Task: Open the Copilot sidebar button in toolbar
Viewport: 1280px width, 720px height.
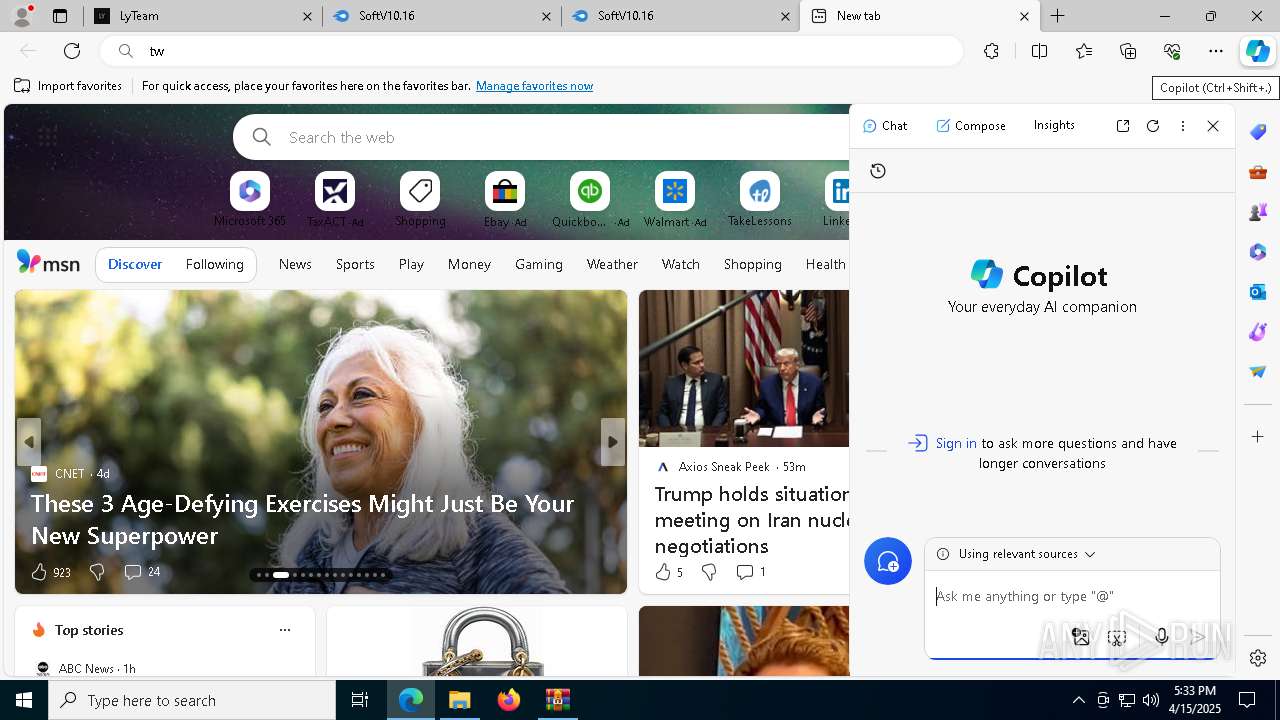Action: 1258,51
